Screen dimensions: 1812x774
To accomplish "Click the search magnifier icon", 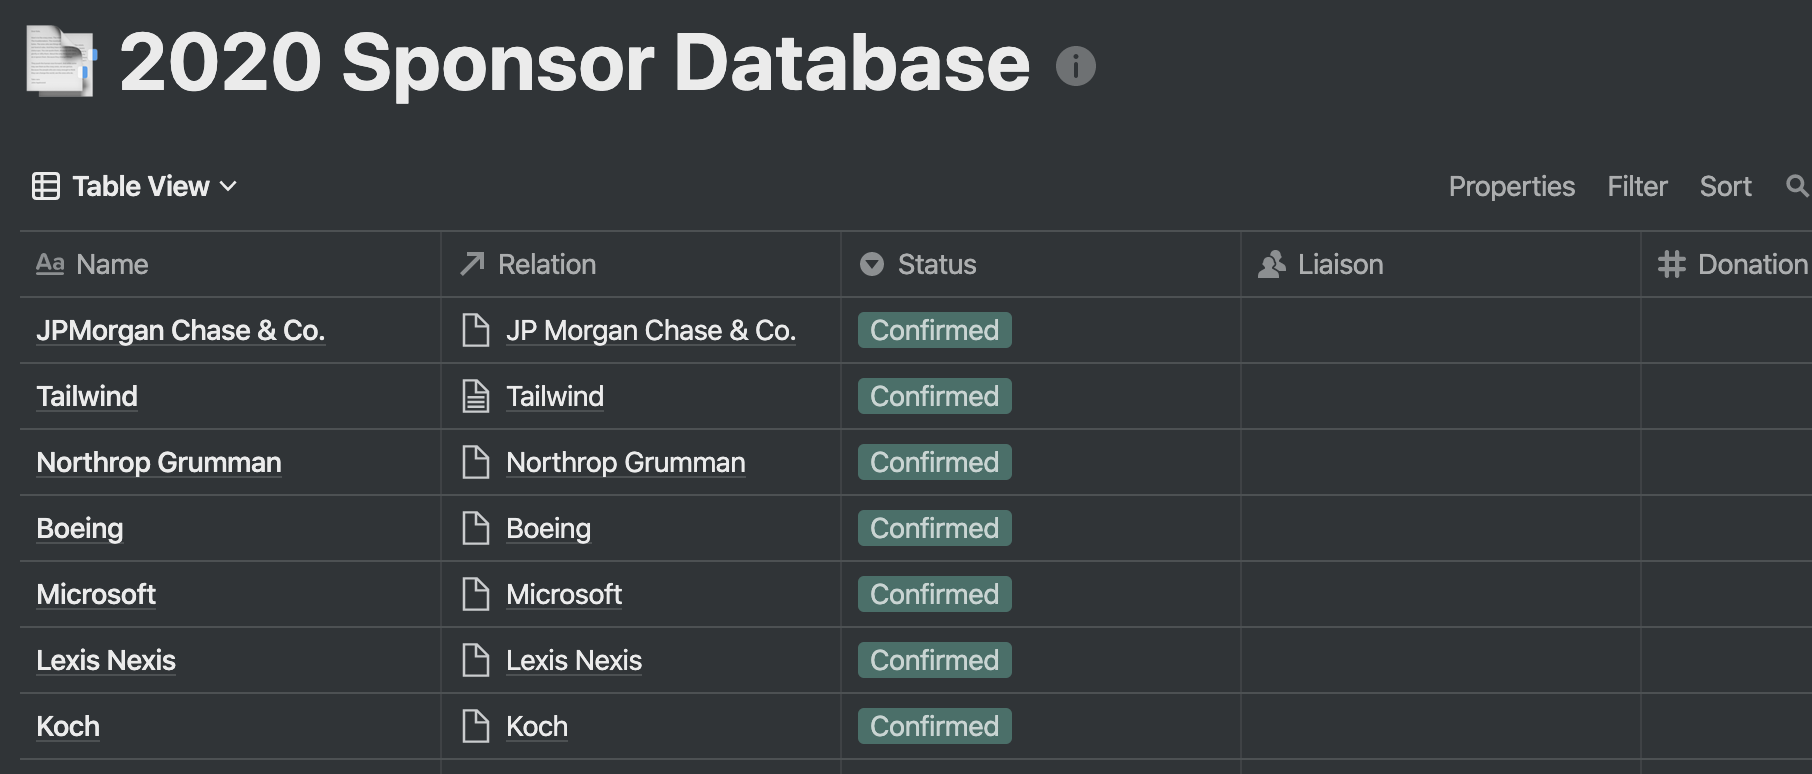I will 1796,186.
